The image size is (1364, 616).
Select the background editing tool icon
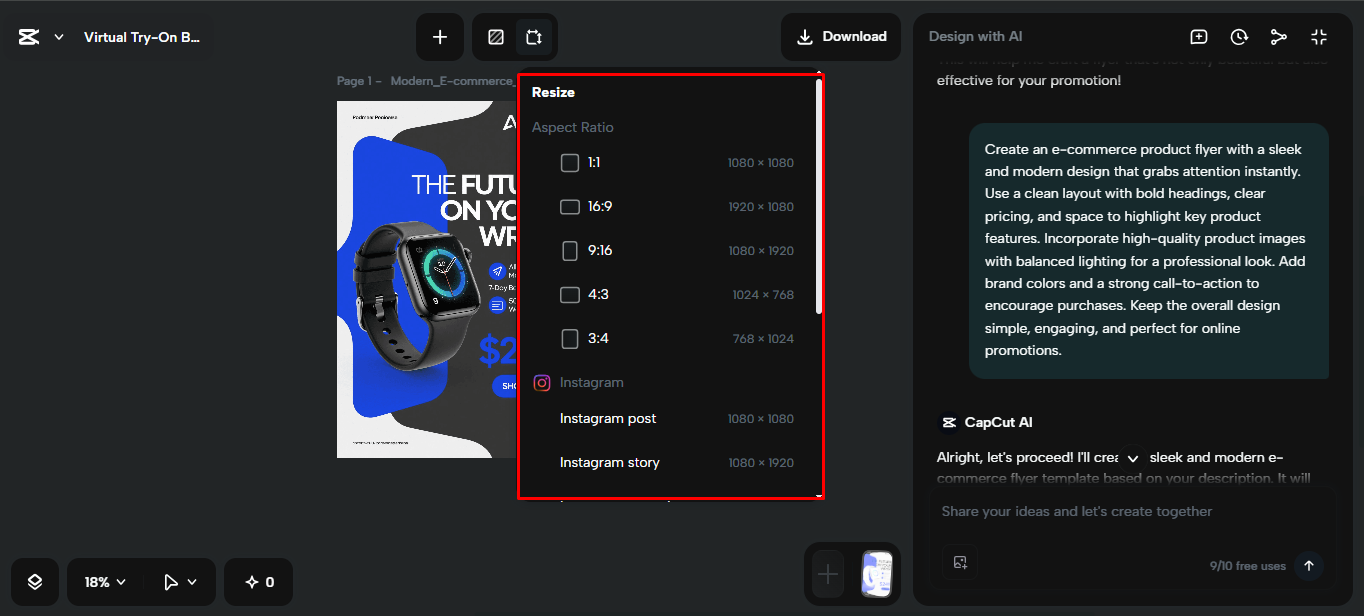495,36
